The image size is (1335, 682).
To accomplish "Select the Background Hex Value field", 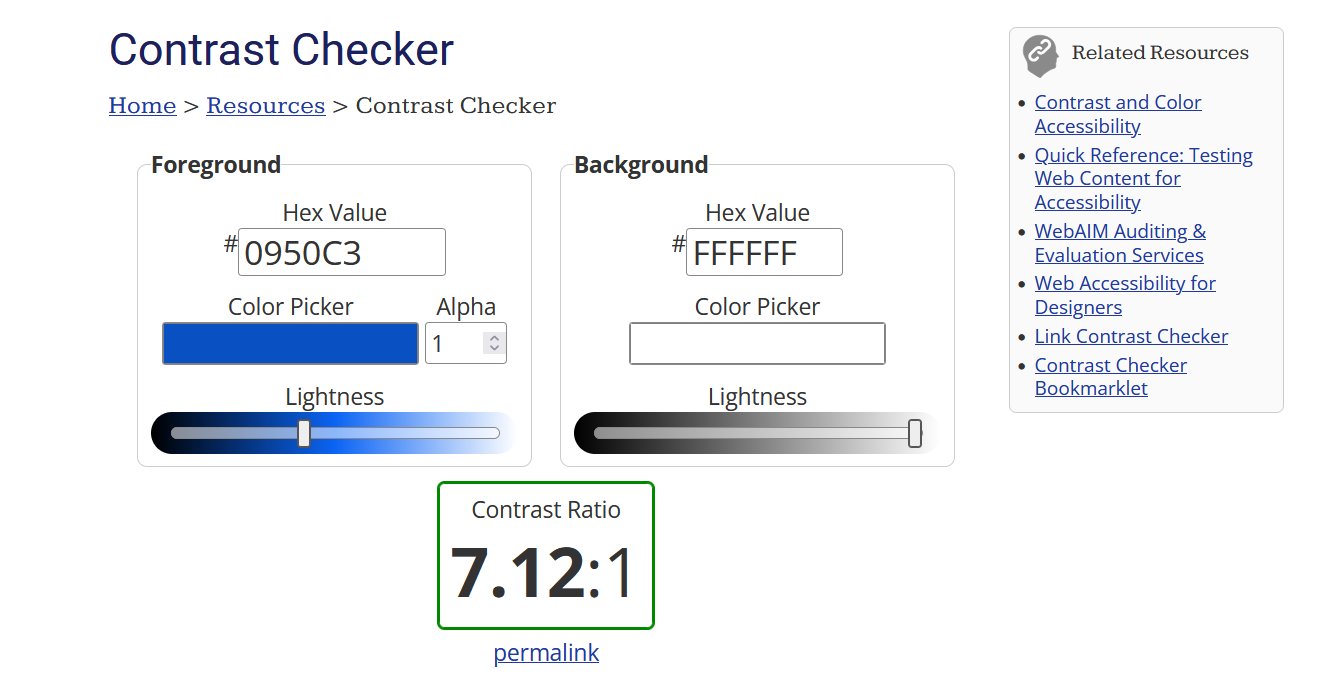I will [x=764, y=252].
